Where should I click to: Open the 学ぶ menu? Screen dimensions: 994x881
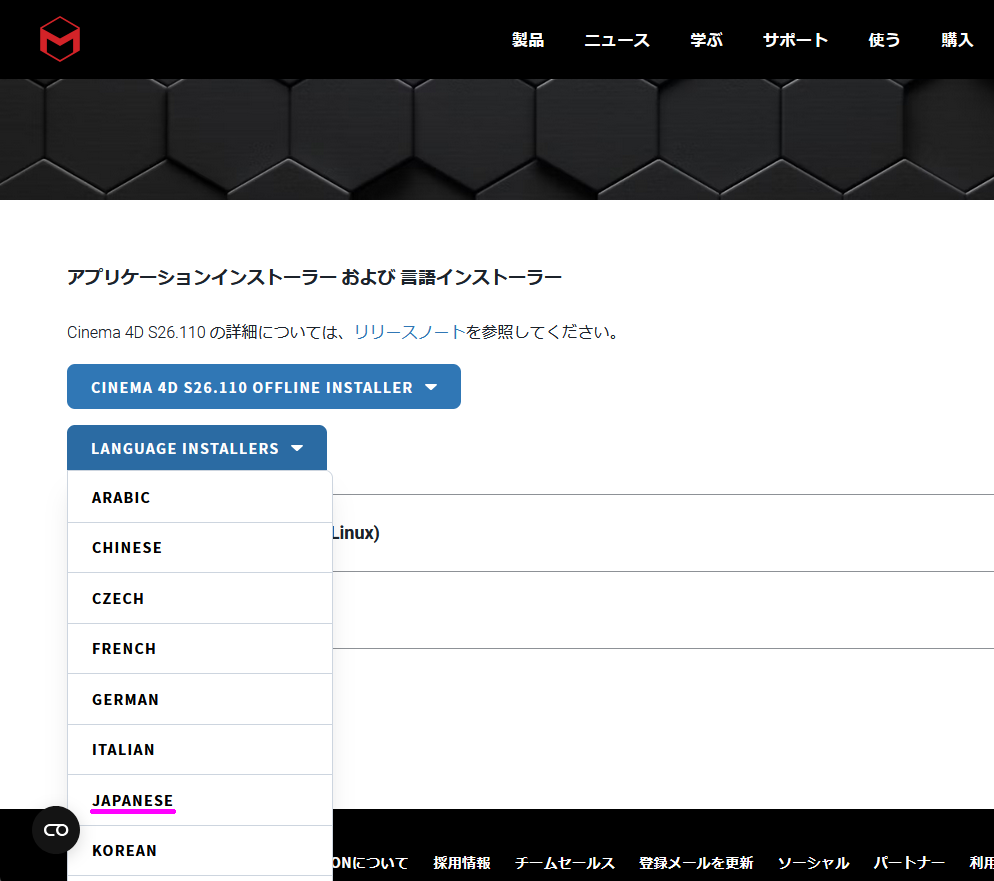(706, 40)
